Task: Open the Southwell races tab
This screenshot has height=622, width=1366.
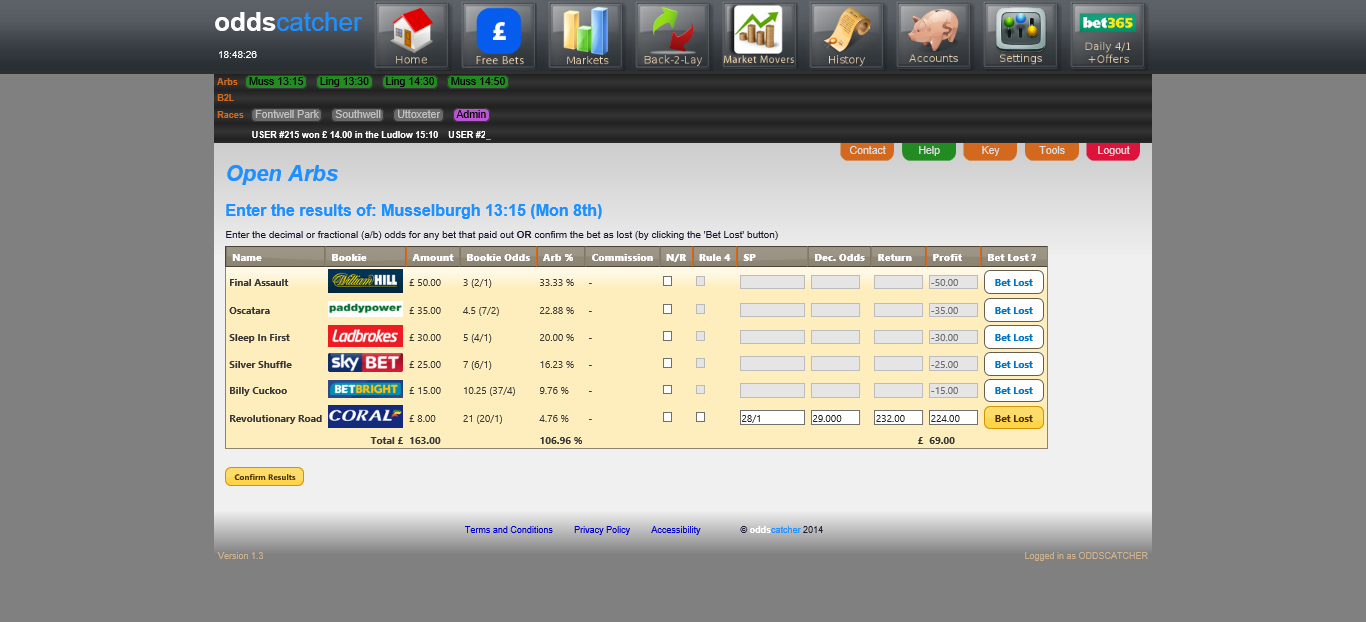Action: click(x=357, y=115)
